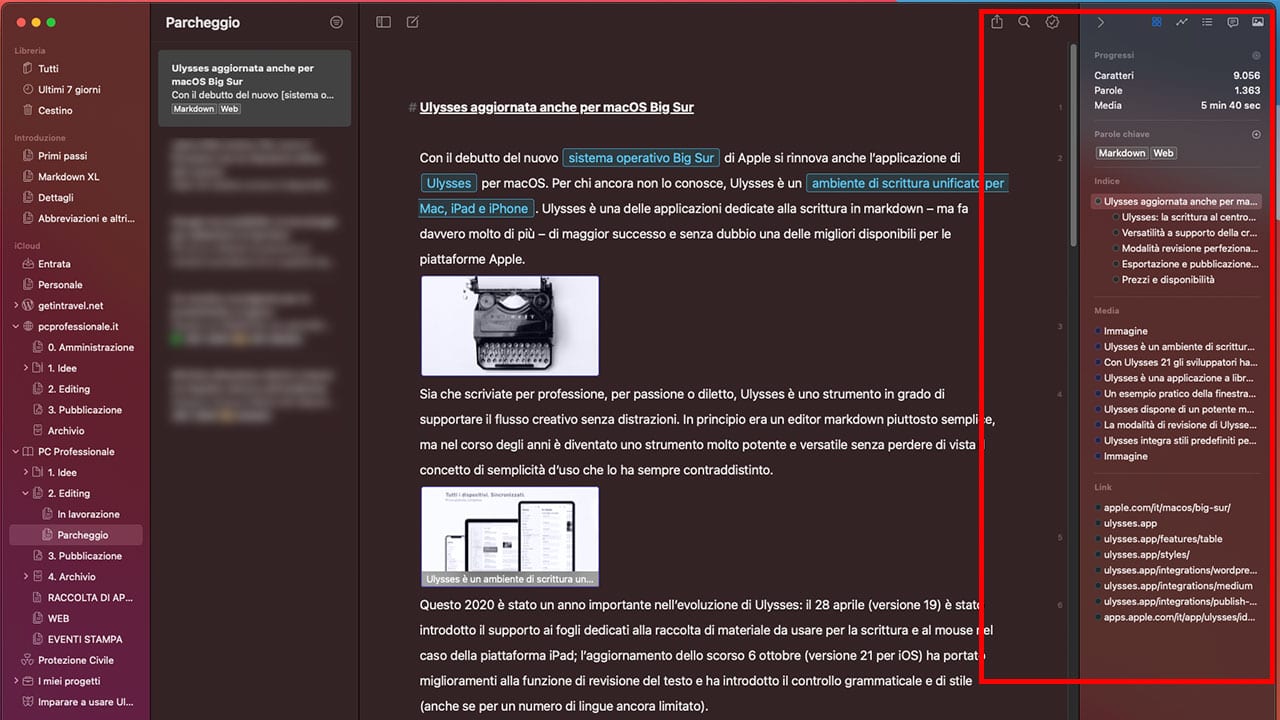Switch to the dashboard overview grid tab

[x=1156, y=22]
